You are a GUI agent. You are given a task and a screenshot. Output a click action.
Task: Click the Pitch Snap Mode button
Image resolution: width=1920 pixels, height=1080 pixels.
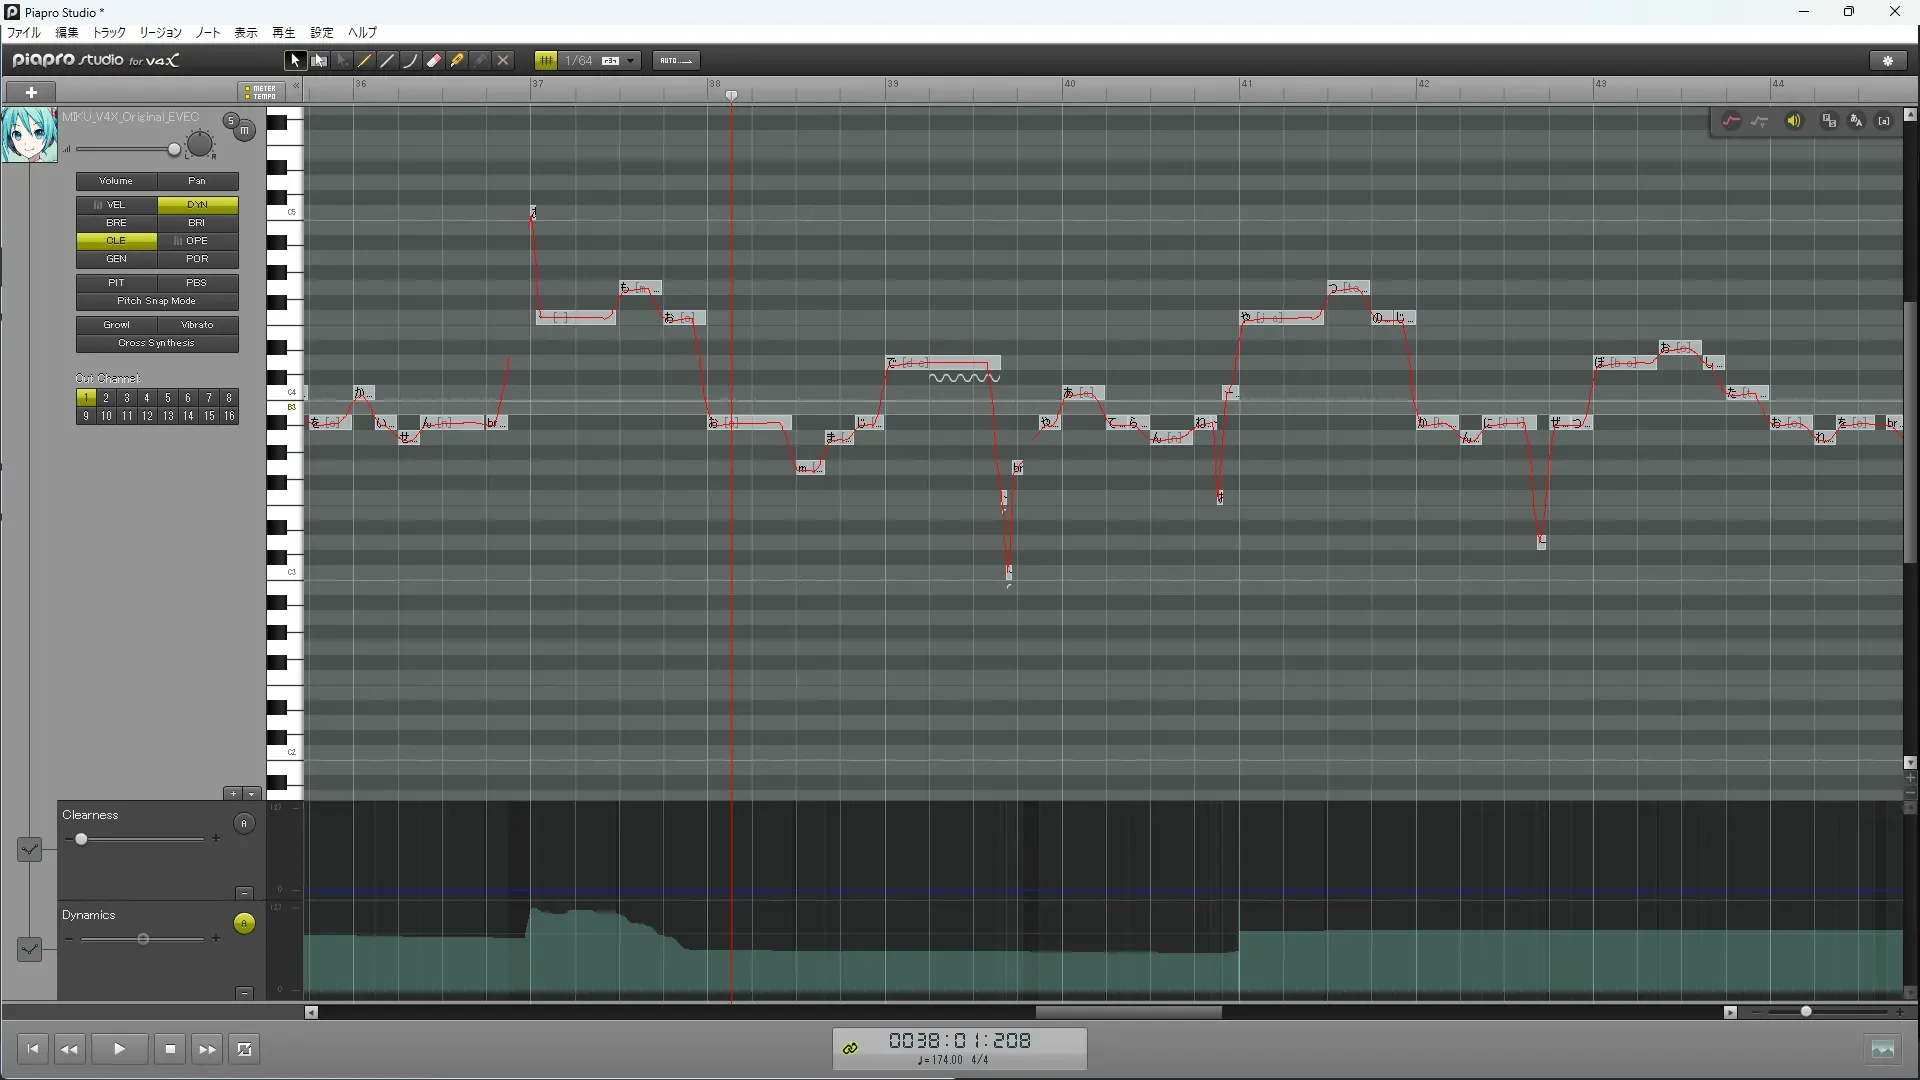click(157, 301)
